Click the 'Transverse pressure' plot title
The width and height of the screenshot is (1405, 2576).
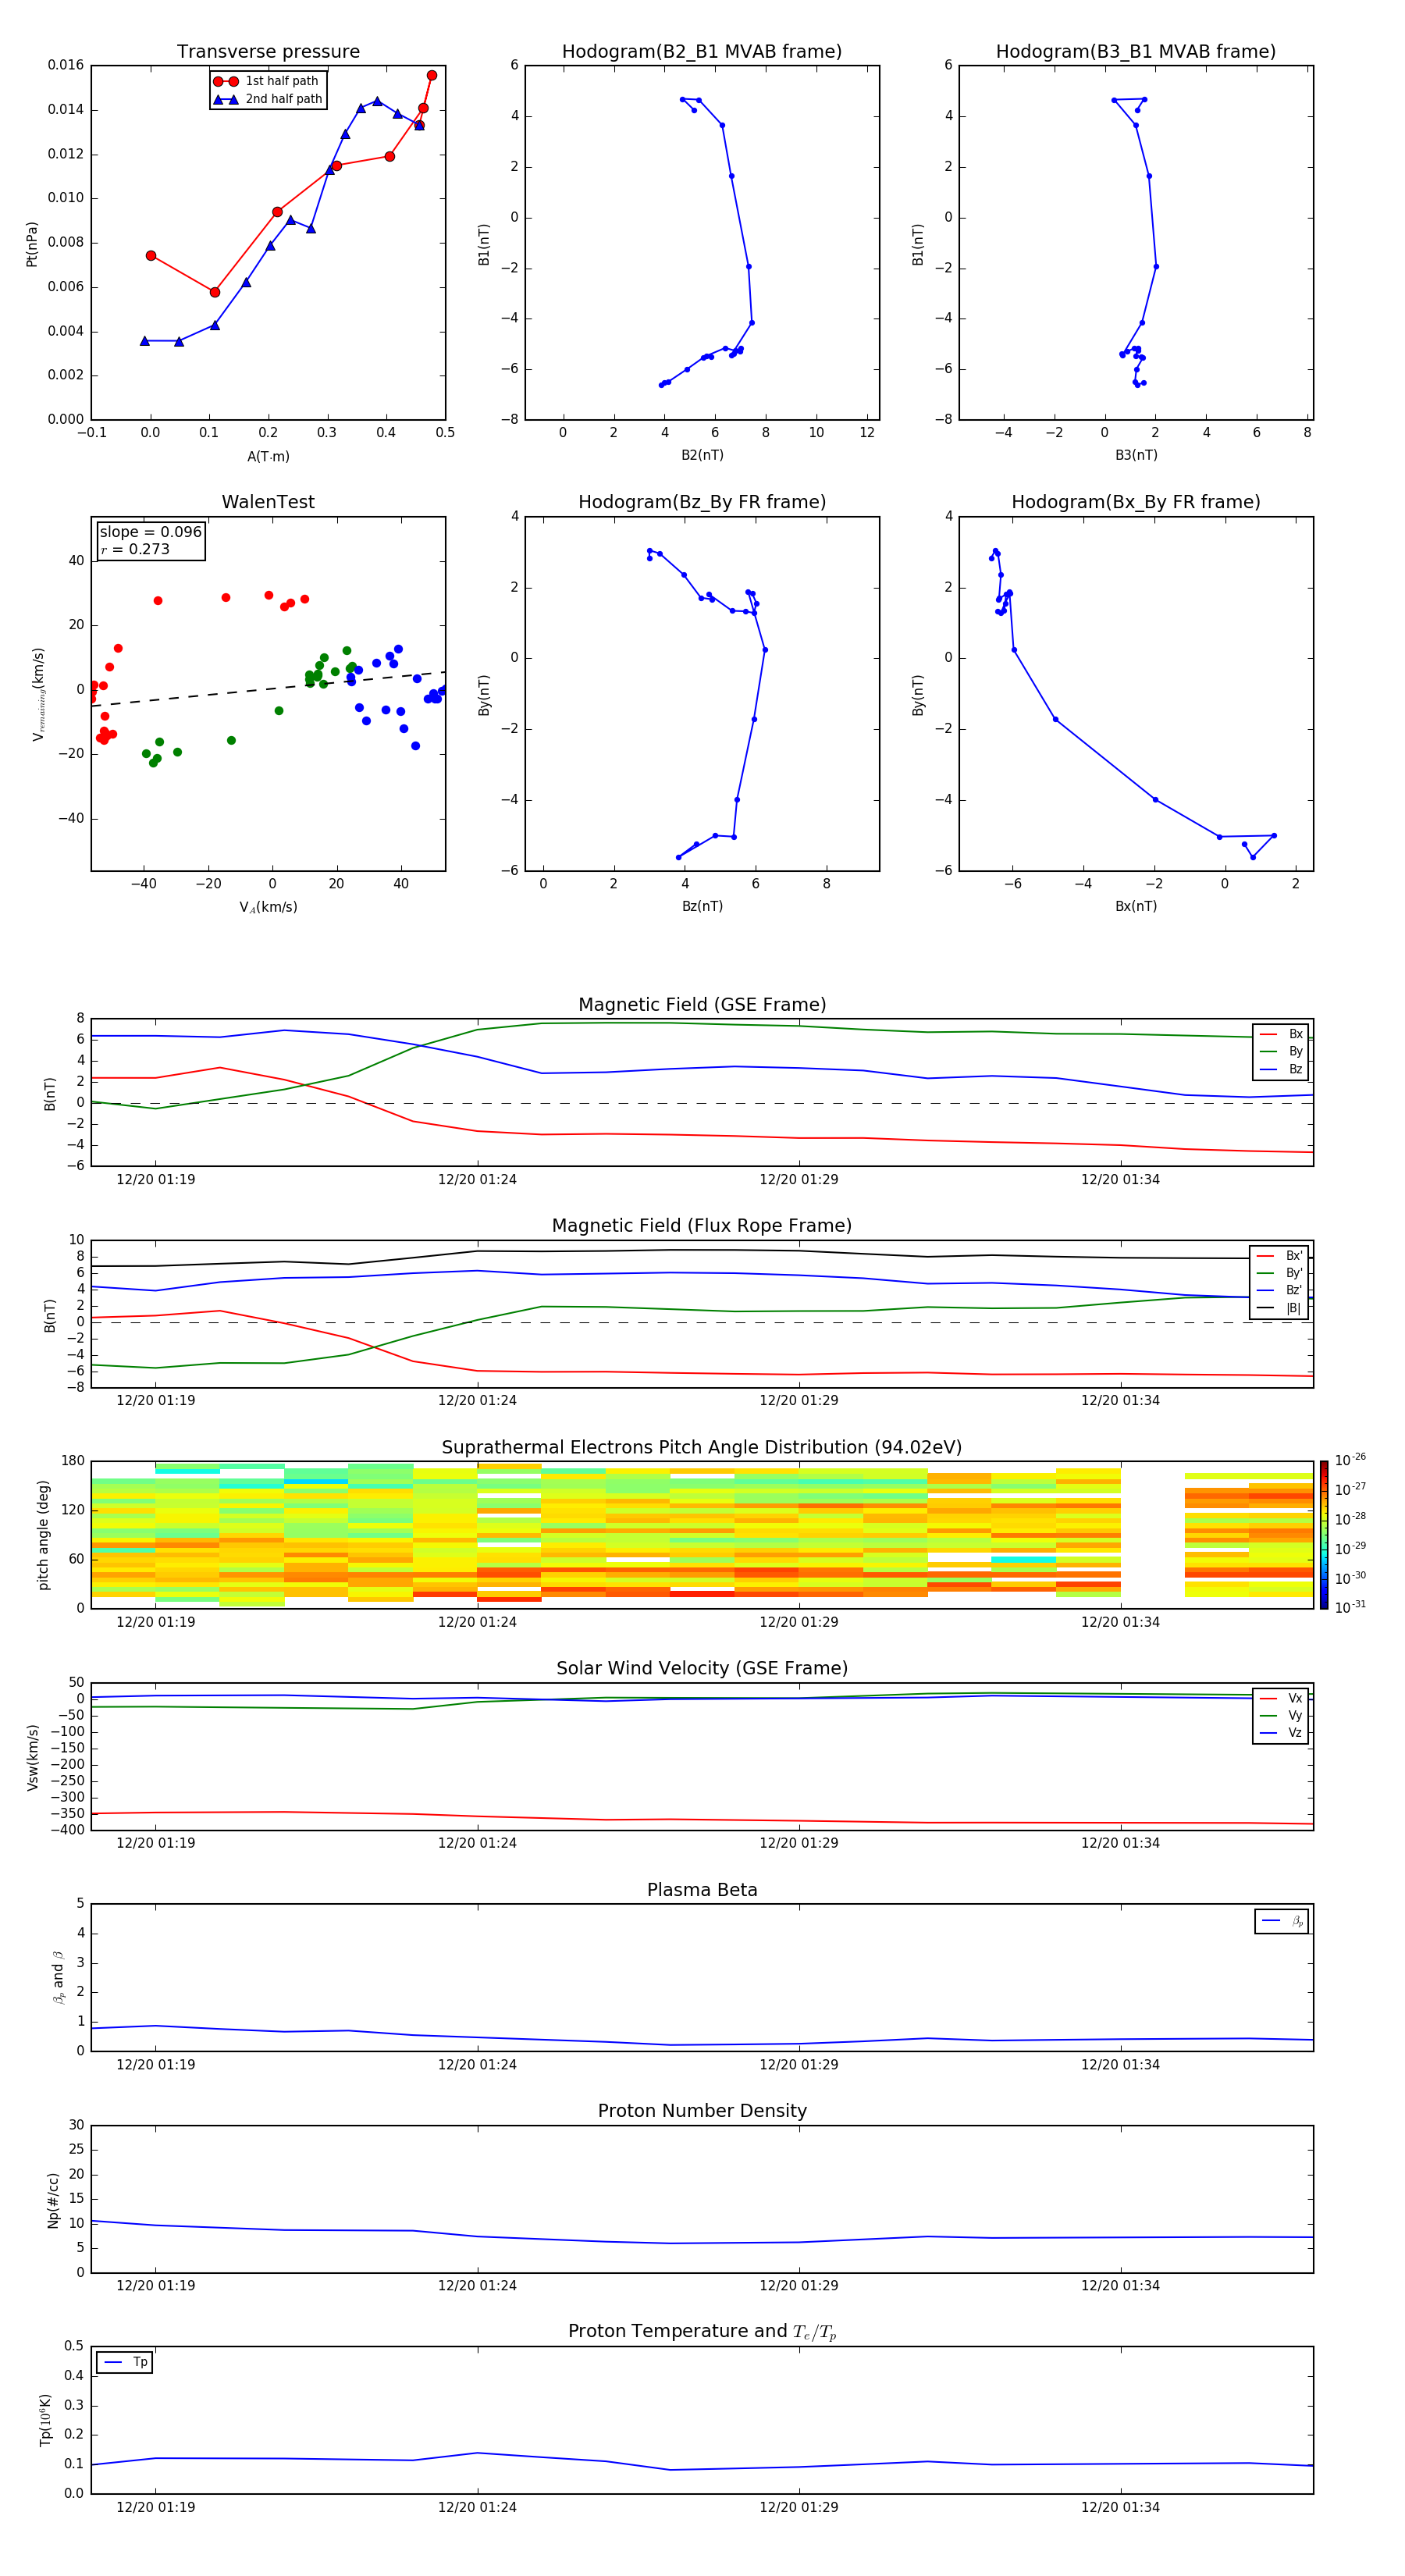(x=268, y=52)
